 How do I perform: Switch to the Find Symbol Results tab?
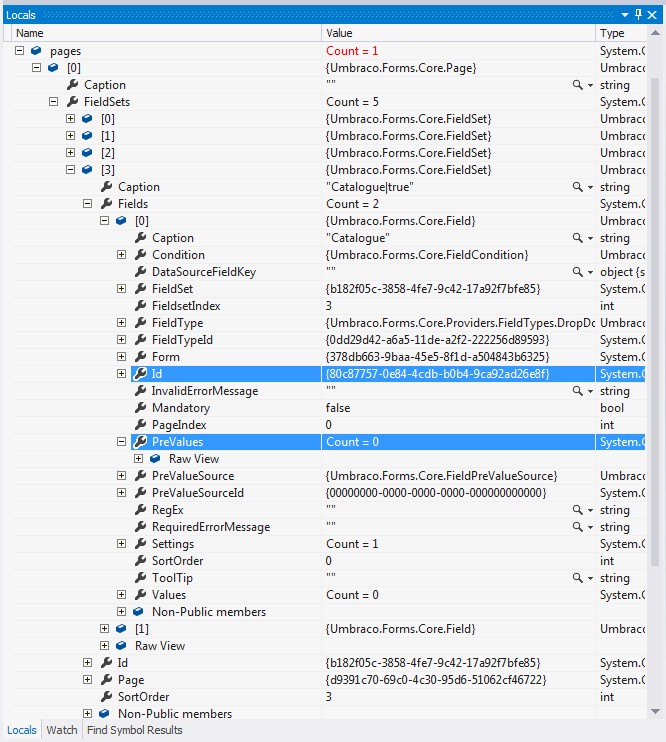pyautogui.click(x=134, y=730)
